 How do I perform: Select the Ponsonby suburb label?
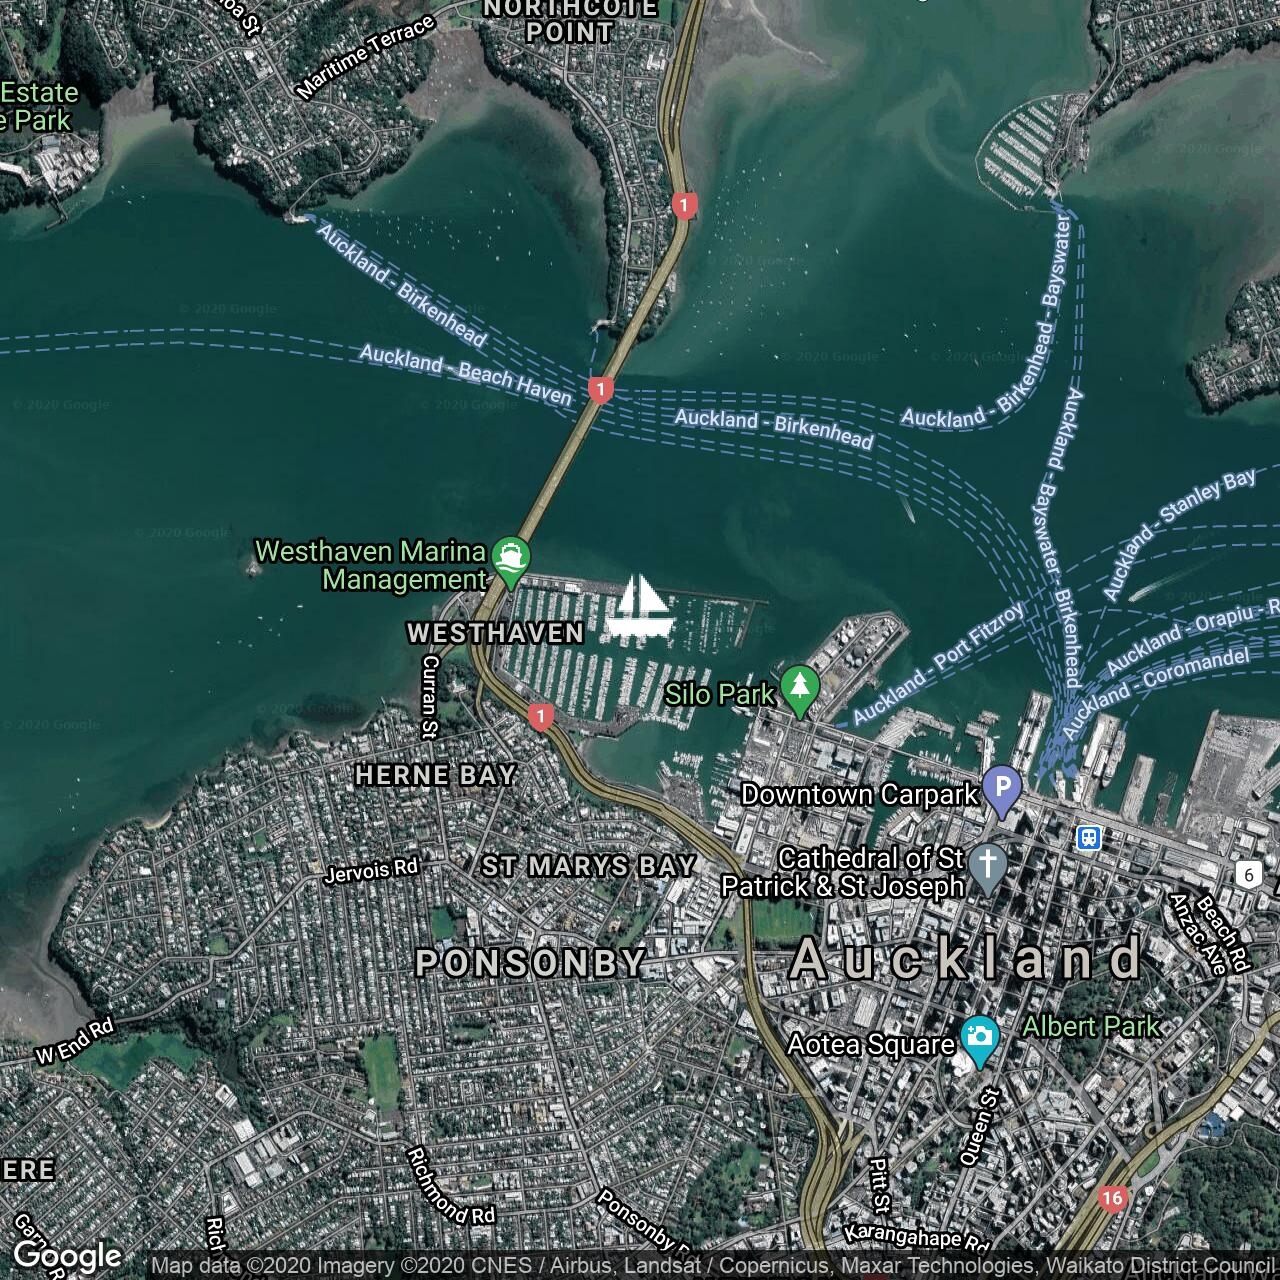tap(531, 962)
